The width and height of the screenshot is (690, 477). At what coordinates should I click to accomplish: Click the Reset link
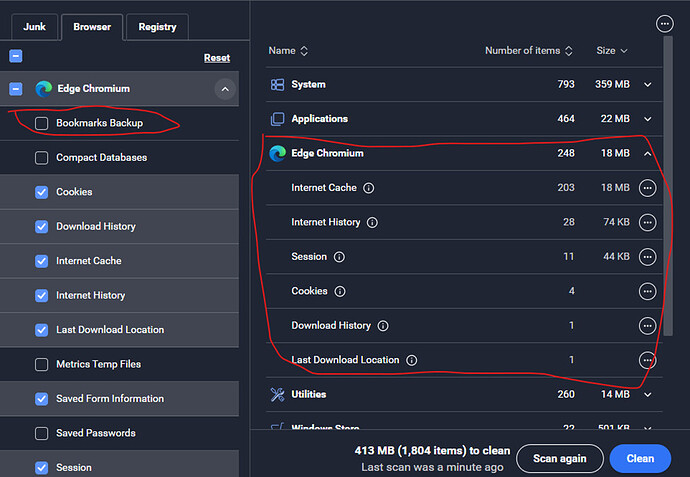point(217,58)
